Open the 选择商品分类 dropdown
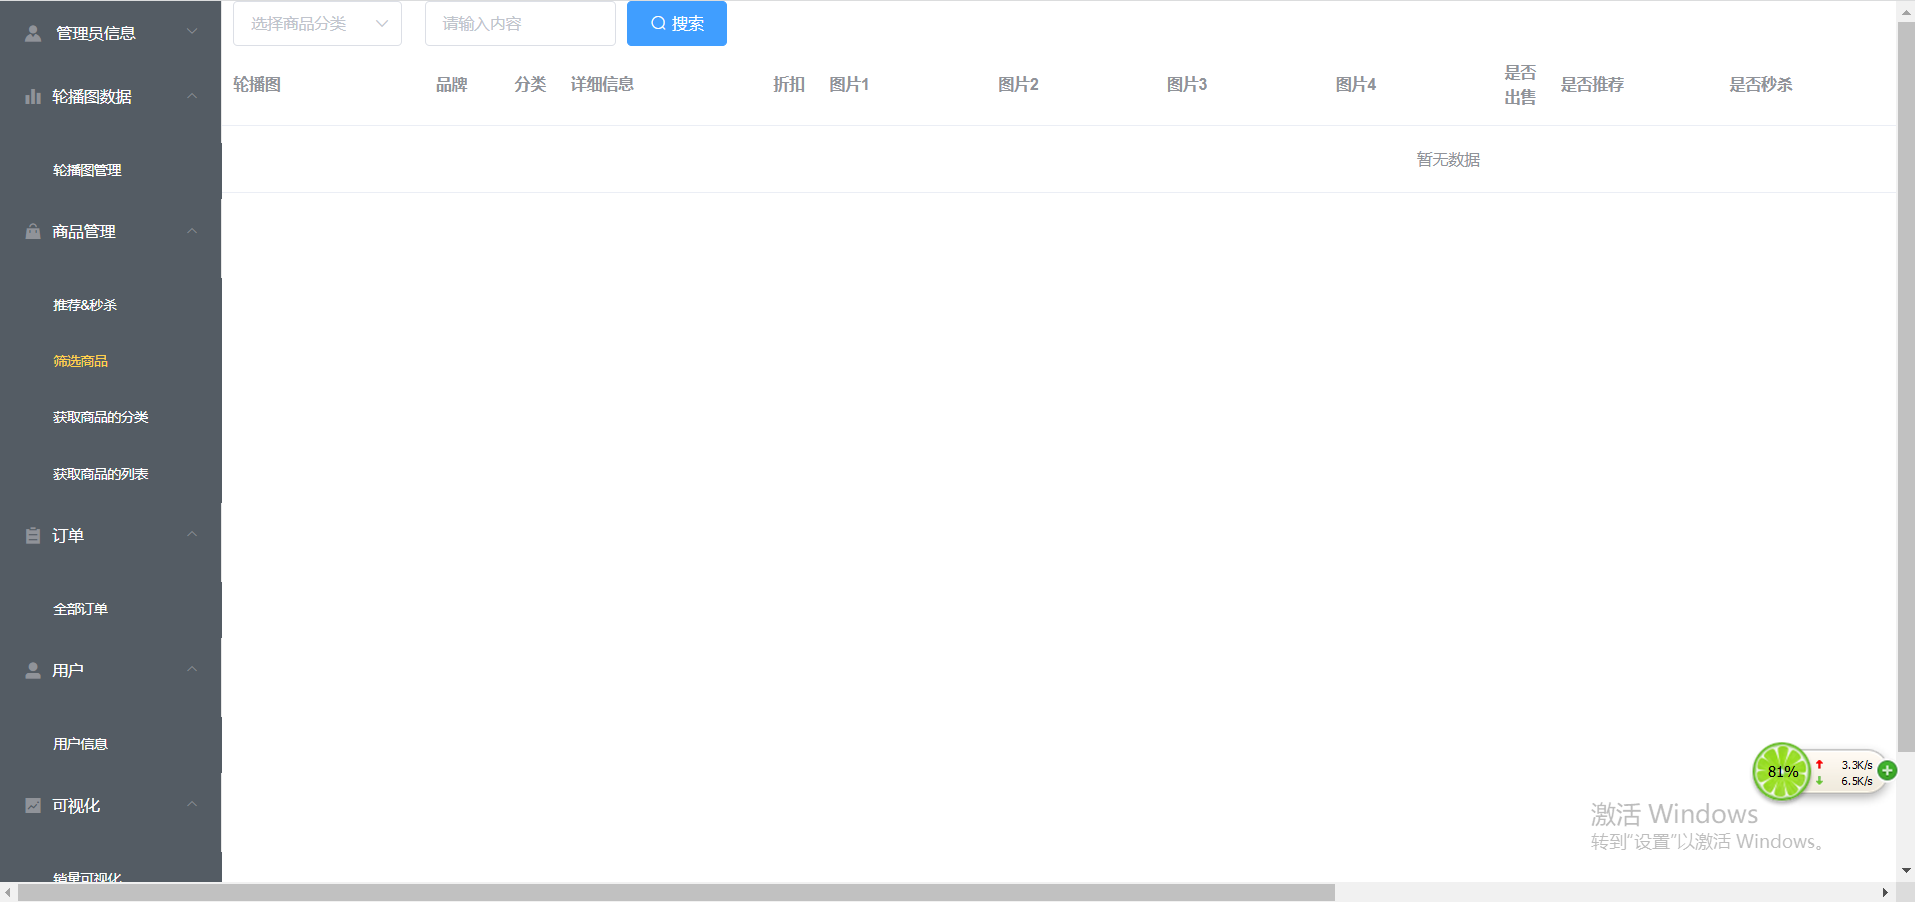 317,23
